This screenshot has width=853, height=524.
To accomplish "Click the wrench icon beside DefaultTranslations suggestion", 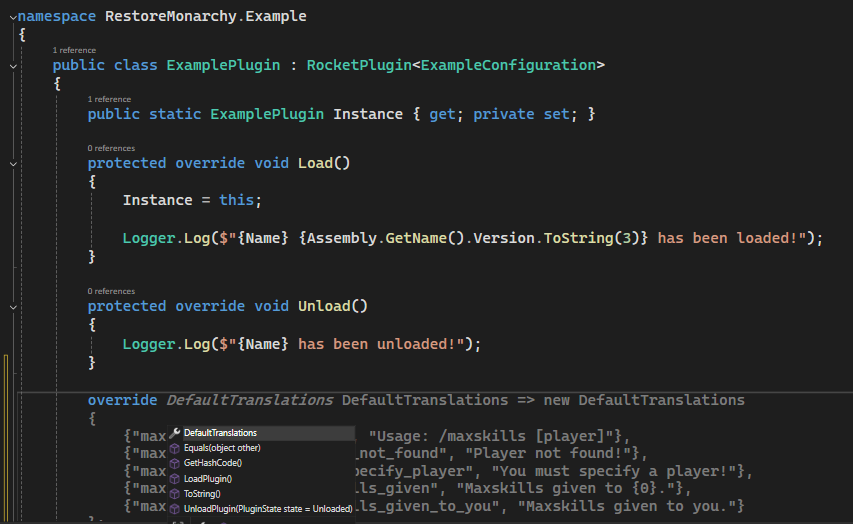I will [x=174, y=433].
